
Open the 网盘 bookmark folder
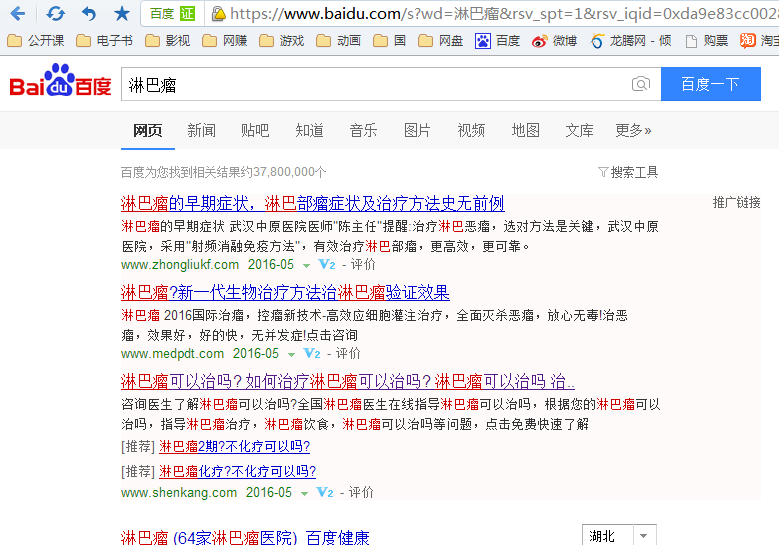coord(441,41)
